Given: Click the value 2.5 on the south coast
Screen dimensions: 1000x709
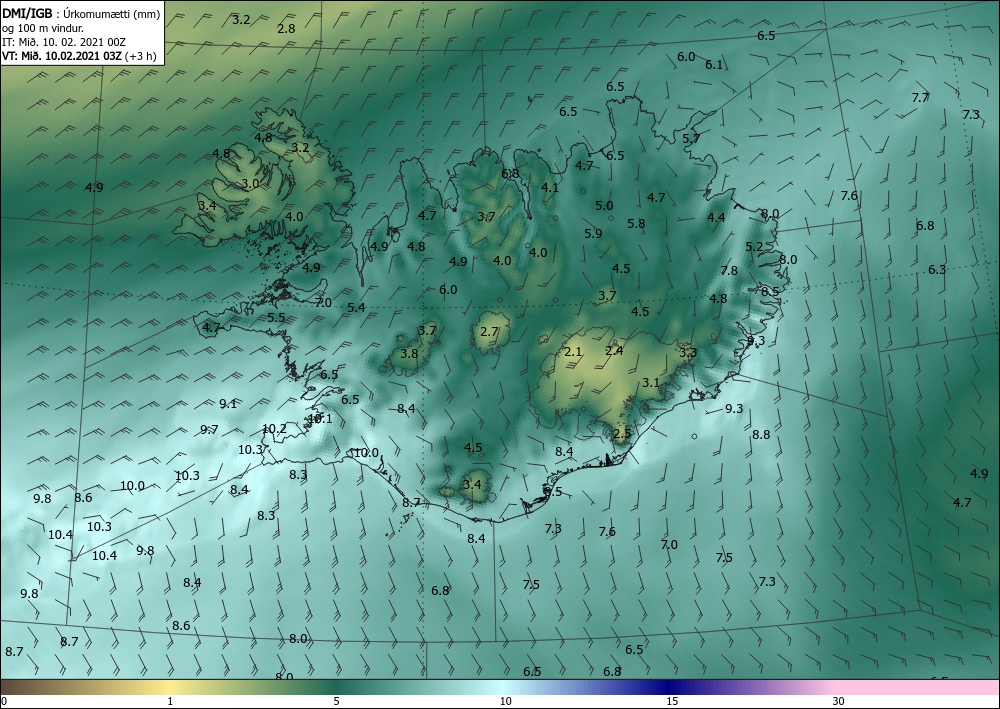Looking at the screenshot, I should [622, 434].
